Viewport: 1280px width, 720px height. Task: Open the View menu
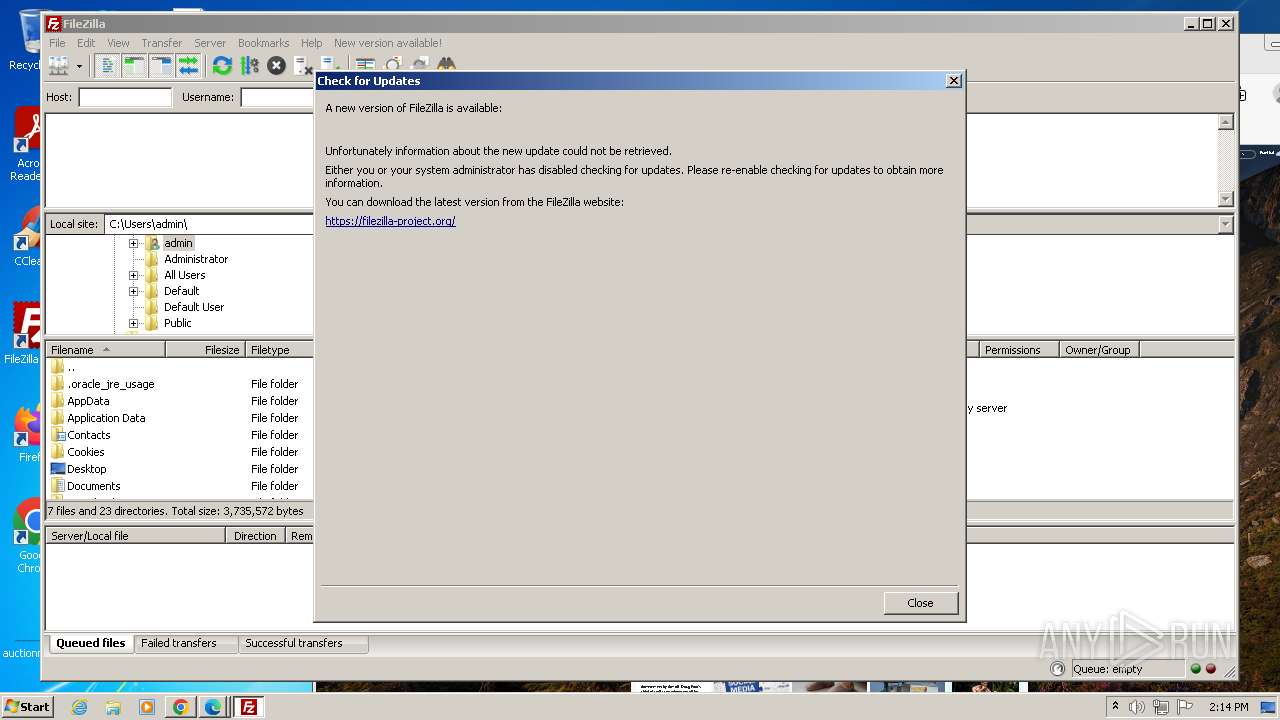118,43
